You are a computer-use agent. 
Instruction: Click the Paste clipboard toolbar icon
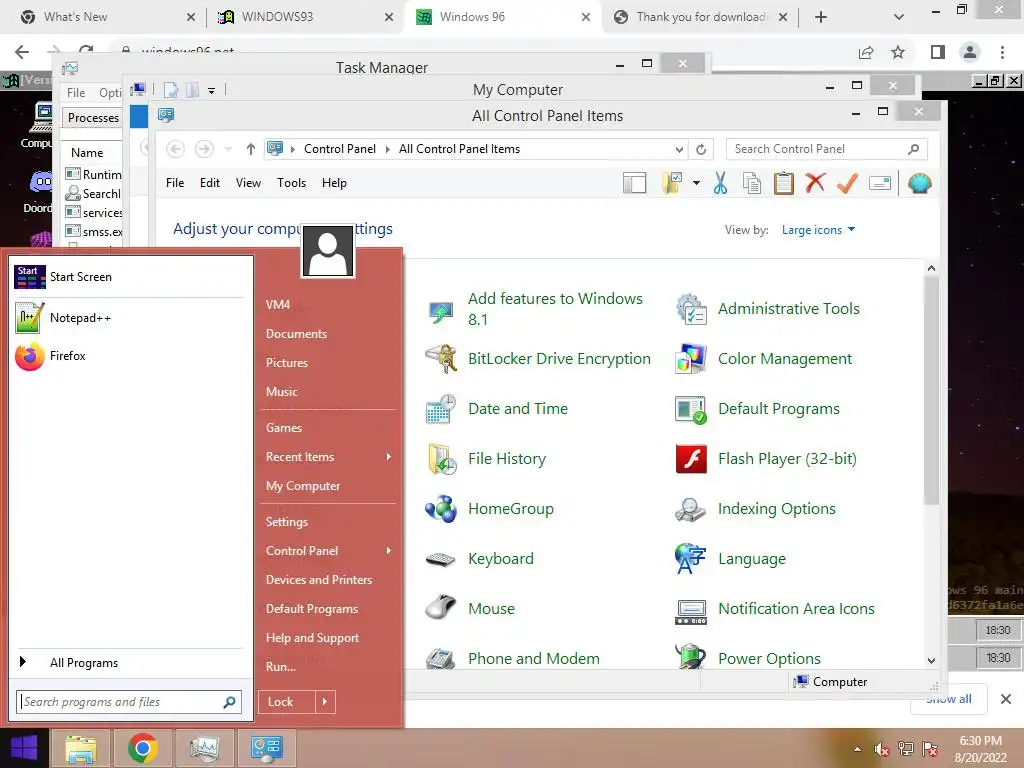[x=784, y=184]
